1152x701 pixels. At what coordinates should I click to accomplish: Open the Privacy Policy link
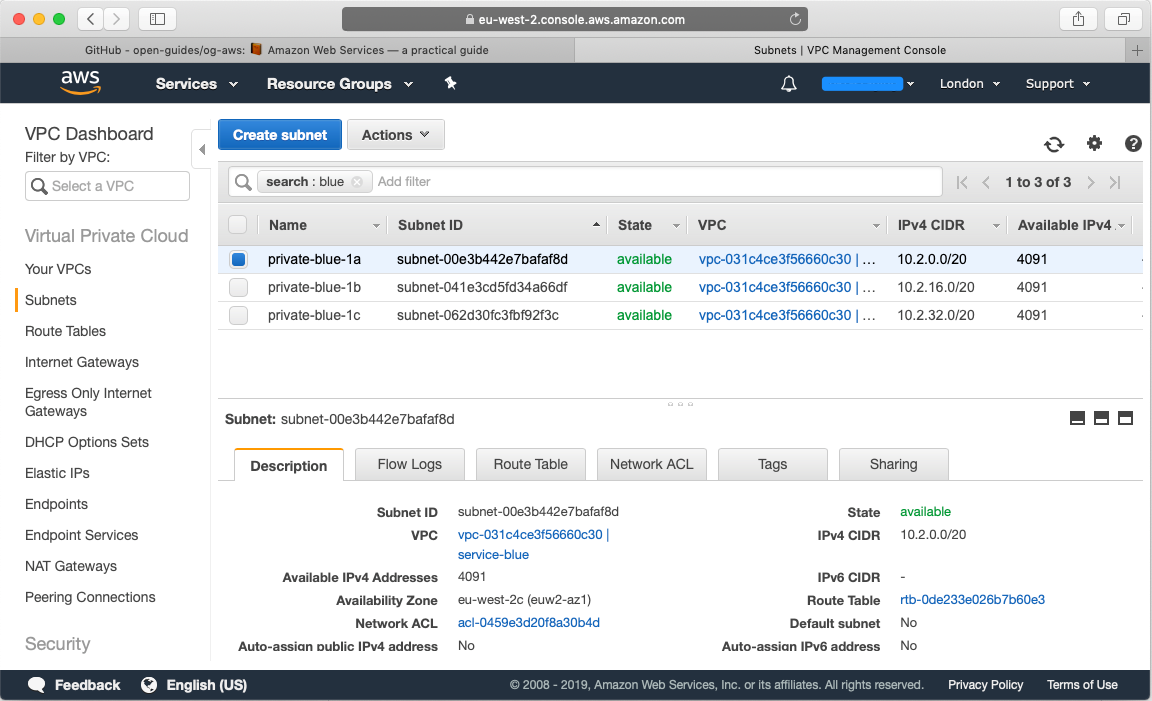coord(985,685)
